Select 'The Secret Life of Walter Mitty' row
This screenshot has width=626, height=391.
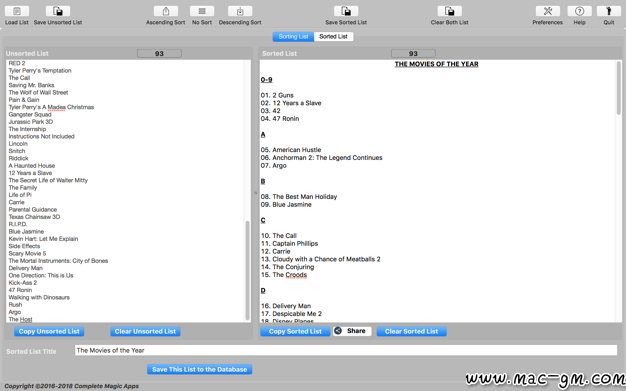[x=48, y=181]
